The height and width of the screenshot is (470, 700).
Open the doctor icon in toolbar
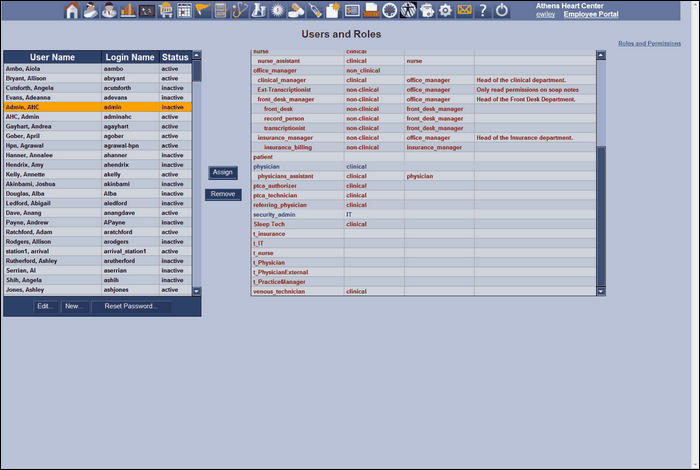click(109, 10)
